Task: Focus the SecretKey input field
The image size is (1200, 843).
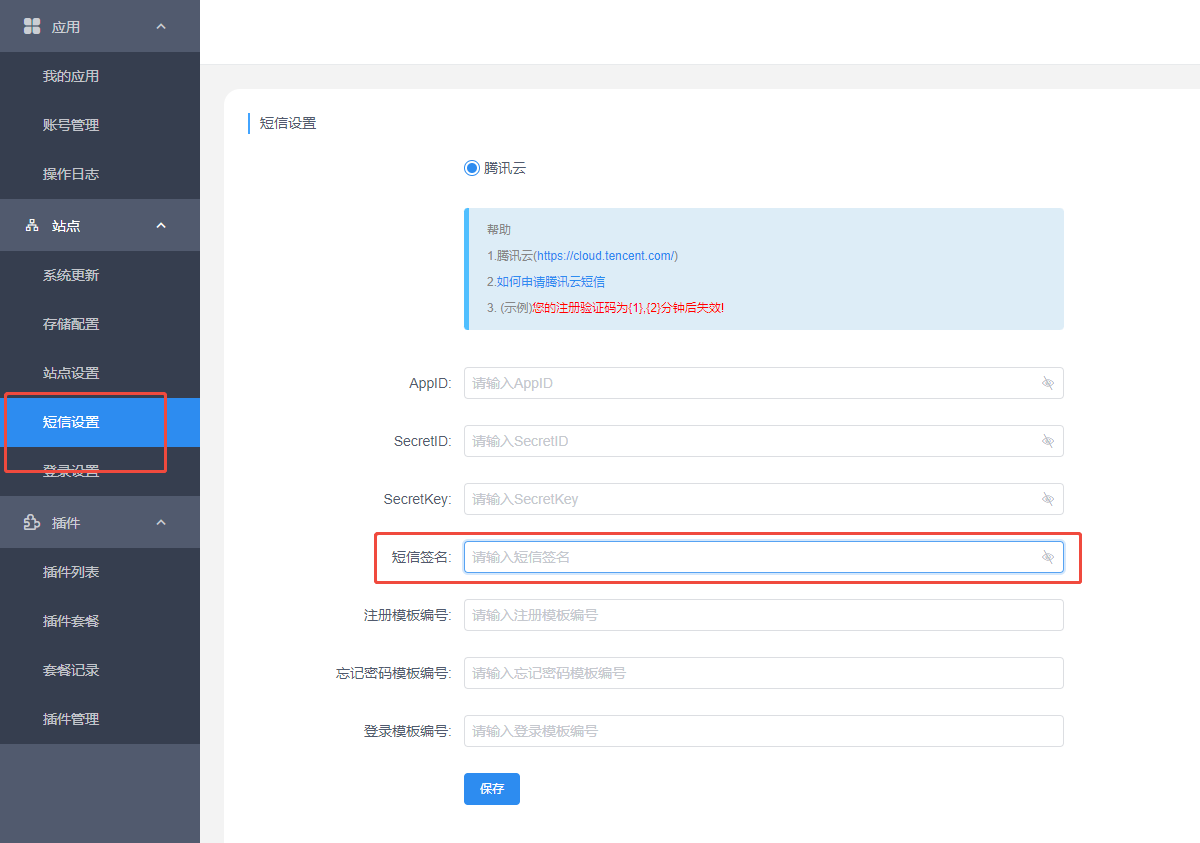Action: click(x=764, y=499)
